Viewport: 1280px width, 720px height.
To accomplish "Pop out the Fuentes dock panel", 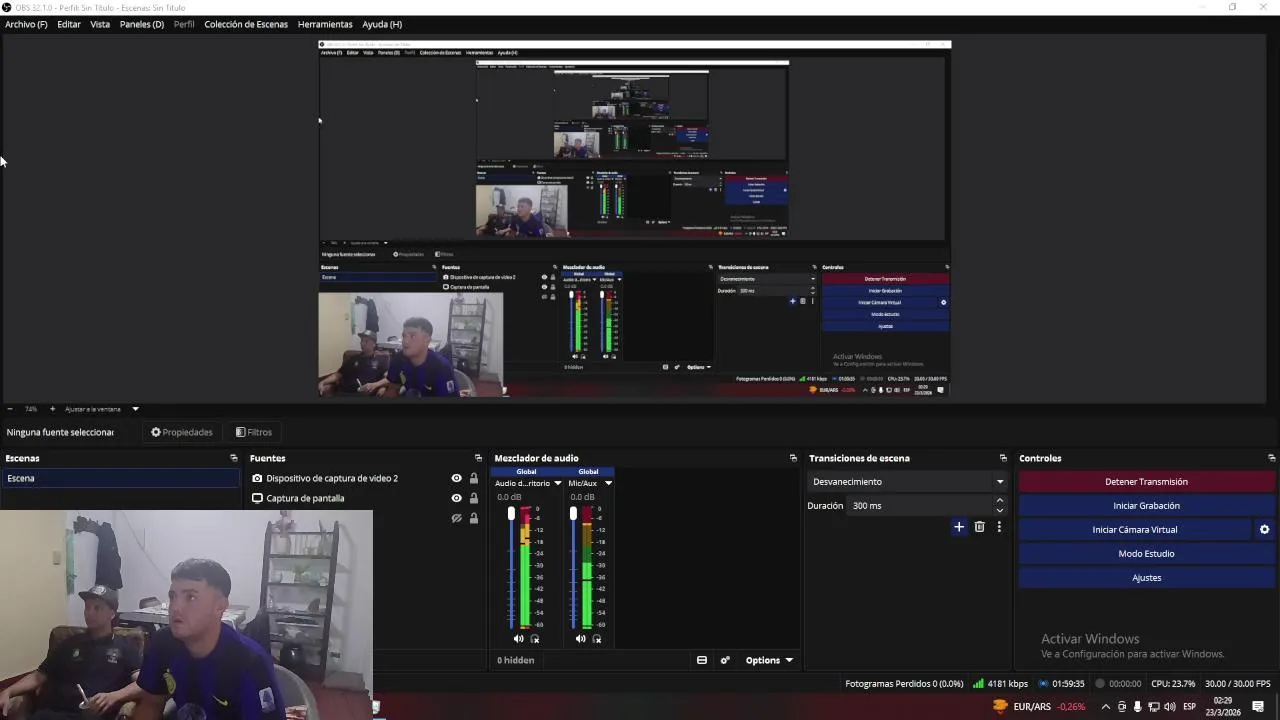I will (478, 458).
